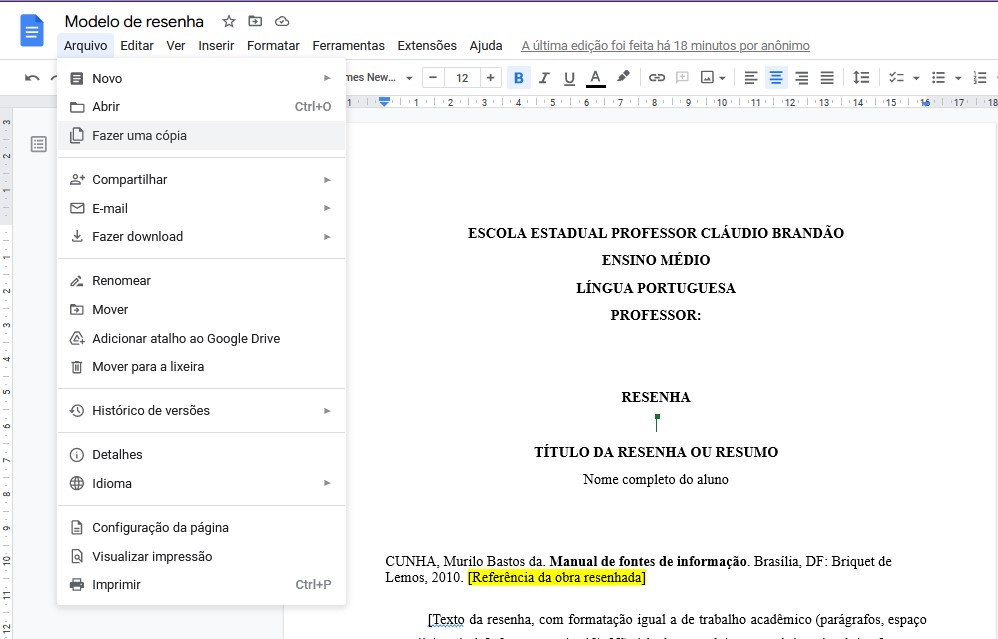The width and height of the screenshot is (998, 639).
Task: Open the Ver menu
Action: (x=176, y=46)
